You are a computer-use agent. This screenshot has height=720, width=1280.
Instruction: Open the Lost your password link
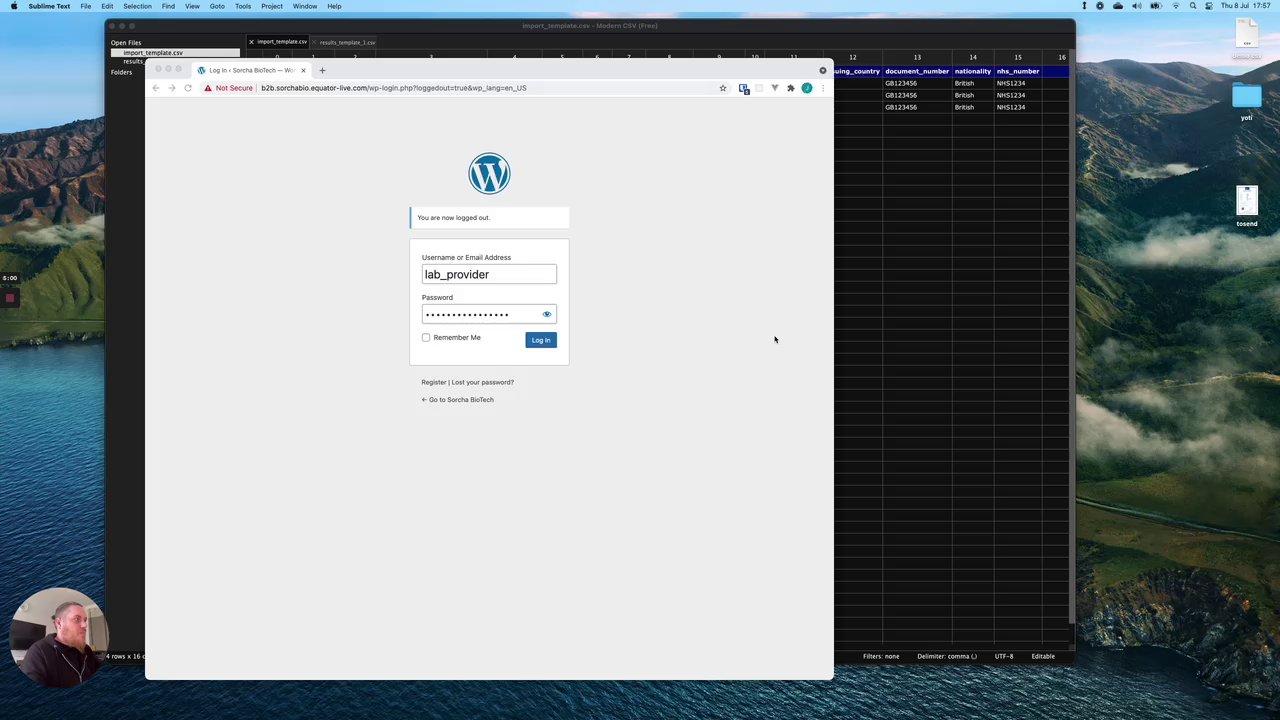pos(482,382)
